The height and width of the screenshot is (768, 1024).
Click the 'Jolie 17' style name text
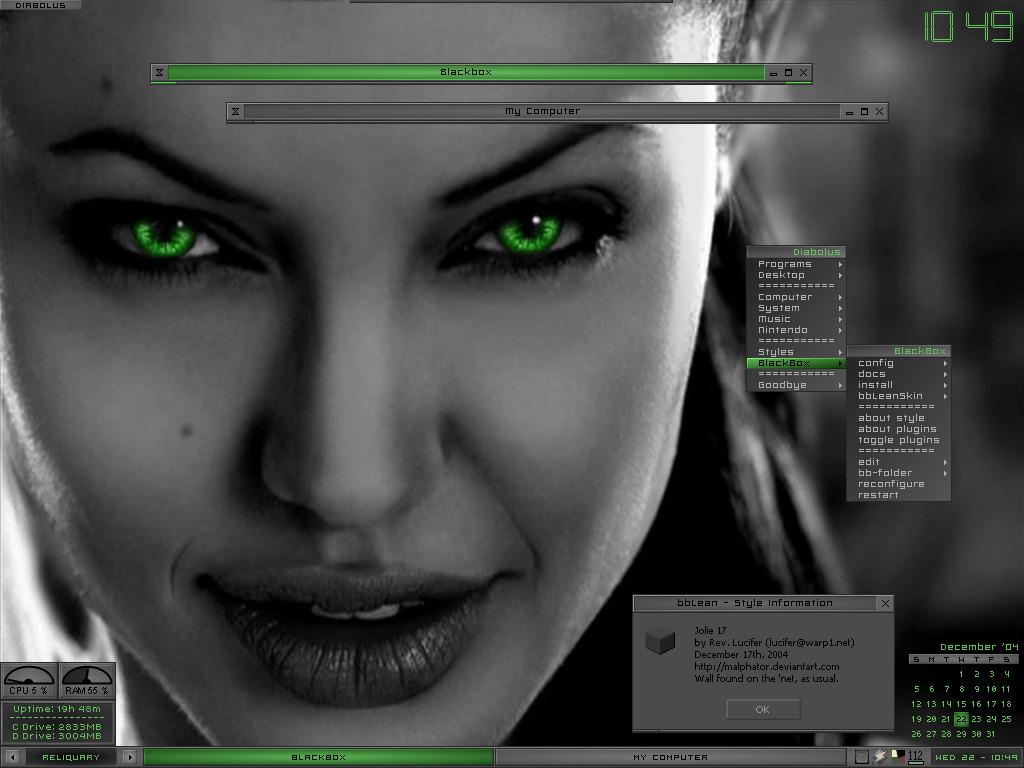(x=710, y=631)
